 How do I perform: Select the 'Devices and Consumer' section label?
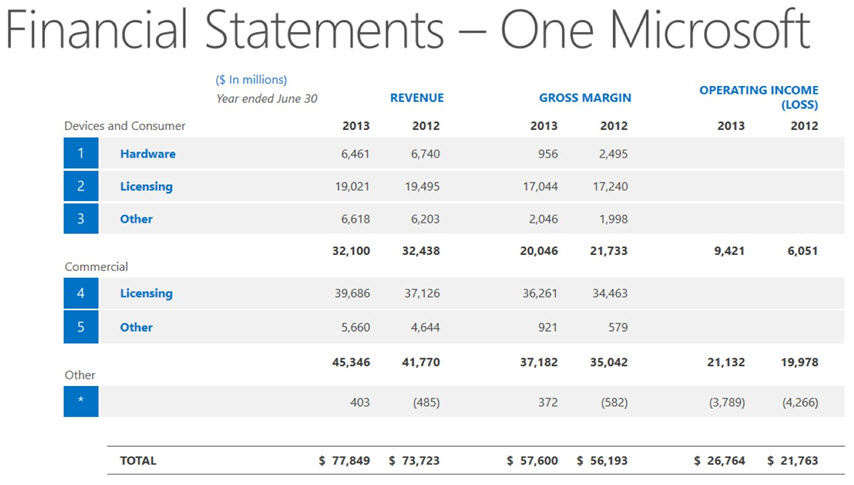coord(125,126)
